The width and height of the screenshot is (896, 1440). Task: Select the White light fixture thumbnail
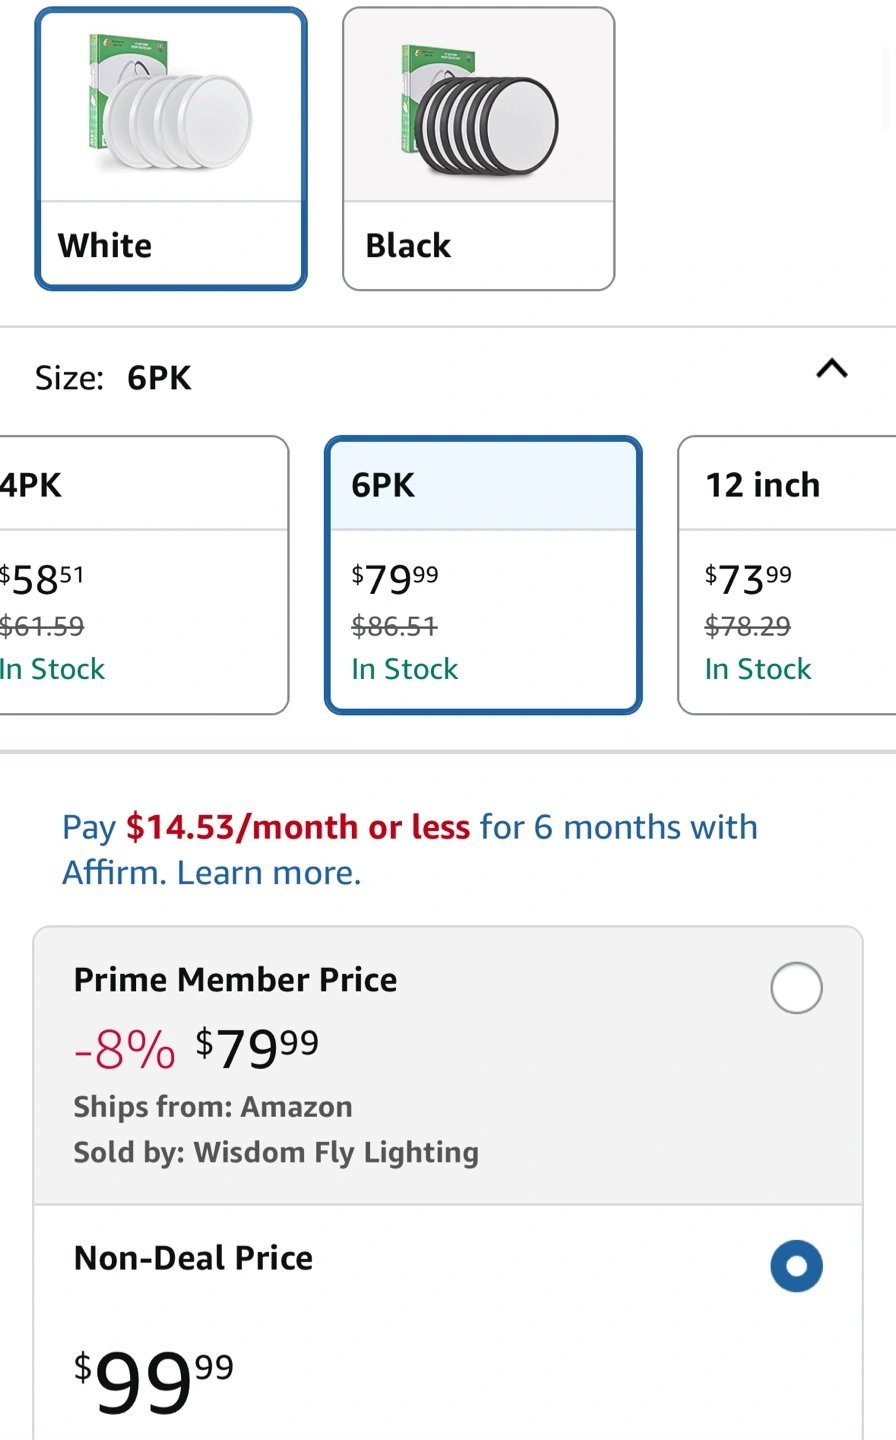click(x=170, y=108)
